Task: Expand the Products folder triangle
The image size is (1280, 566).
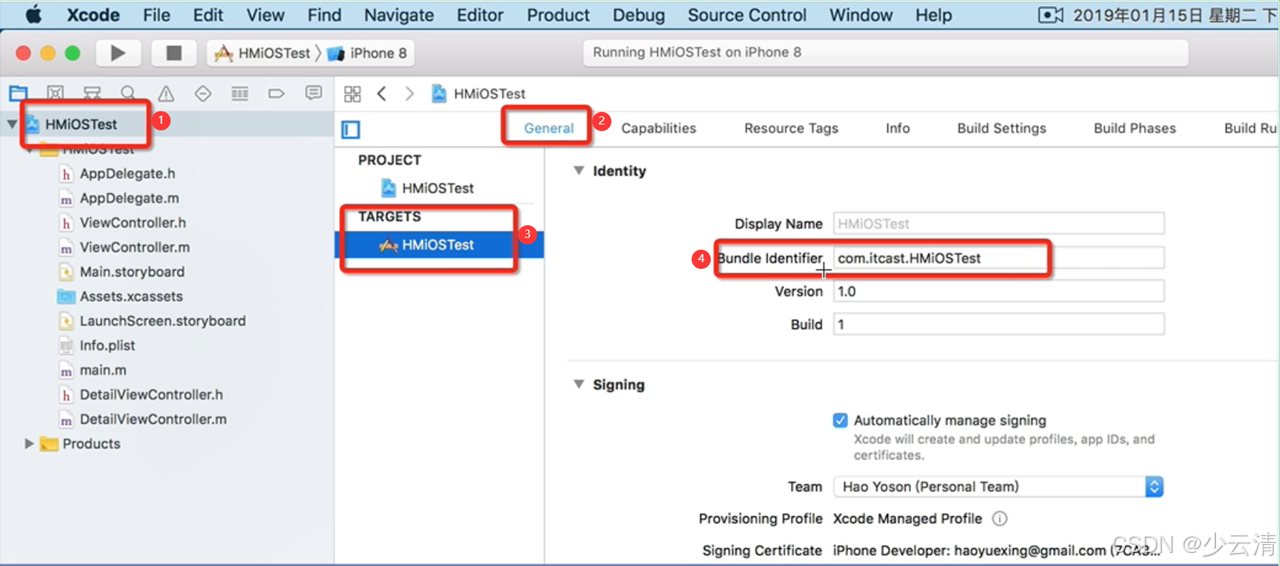Action: click(x=29, y=444)
